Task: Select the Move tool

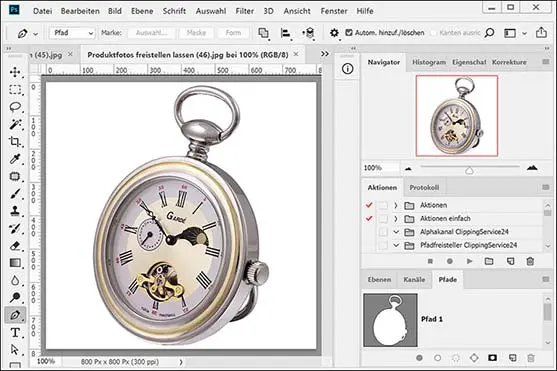Action: click(15, 72)
